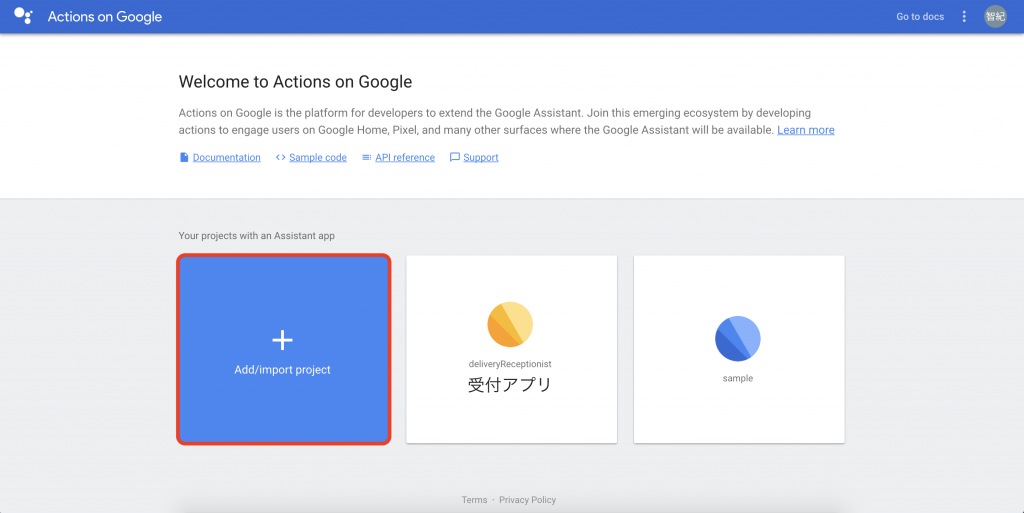This screenshot has width=1024, height=513.
Task: Open the Documentation link
Action: [227, 157]
